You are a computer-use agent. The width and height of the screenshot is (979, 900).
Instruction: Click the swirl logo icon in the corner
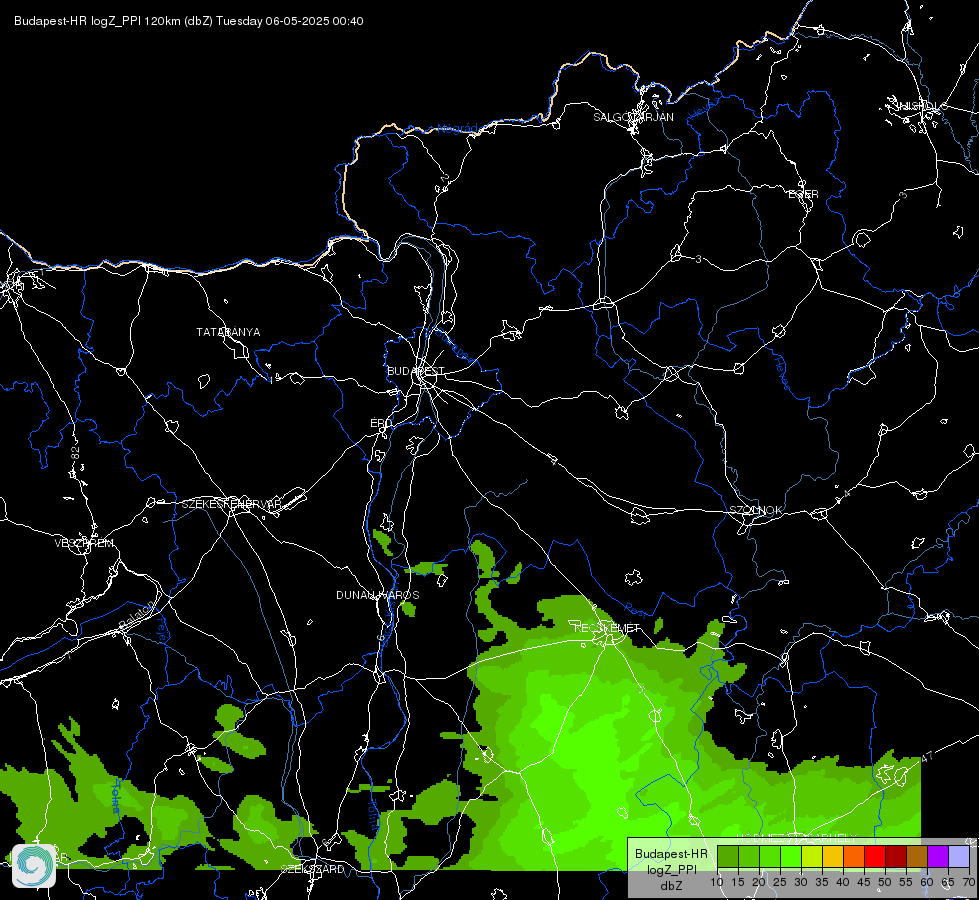(34, 866)
